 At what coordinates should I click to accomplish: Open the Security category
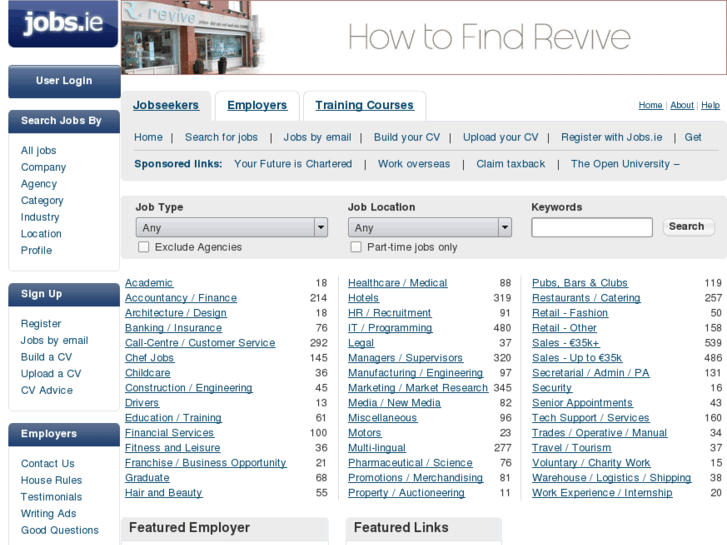click(552, 388)
